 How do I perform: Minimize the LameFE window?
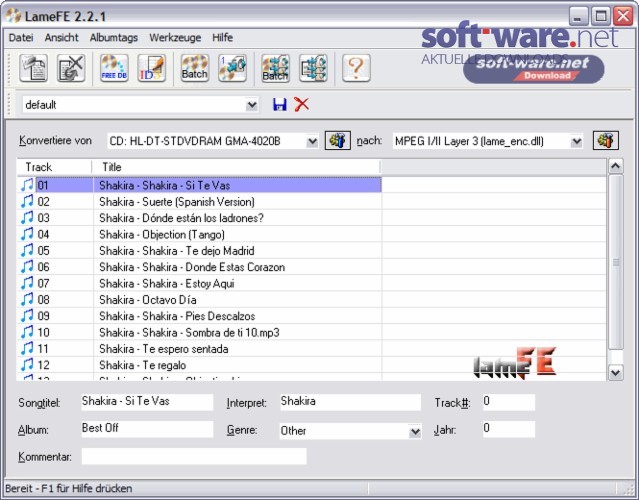coord(578,16)
